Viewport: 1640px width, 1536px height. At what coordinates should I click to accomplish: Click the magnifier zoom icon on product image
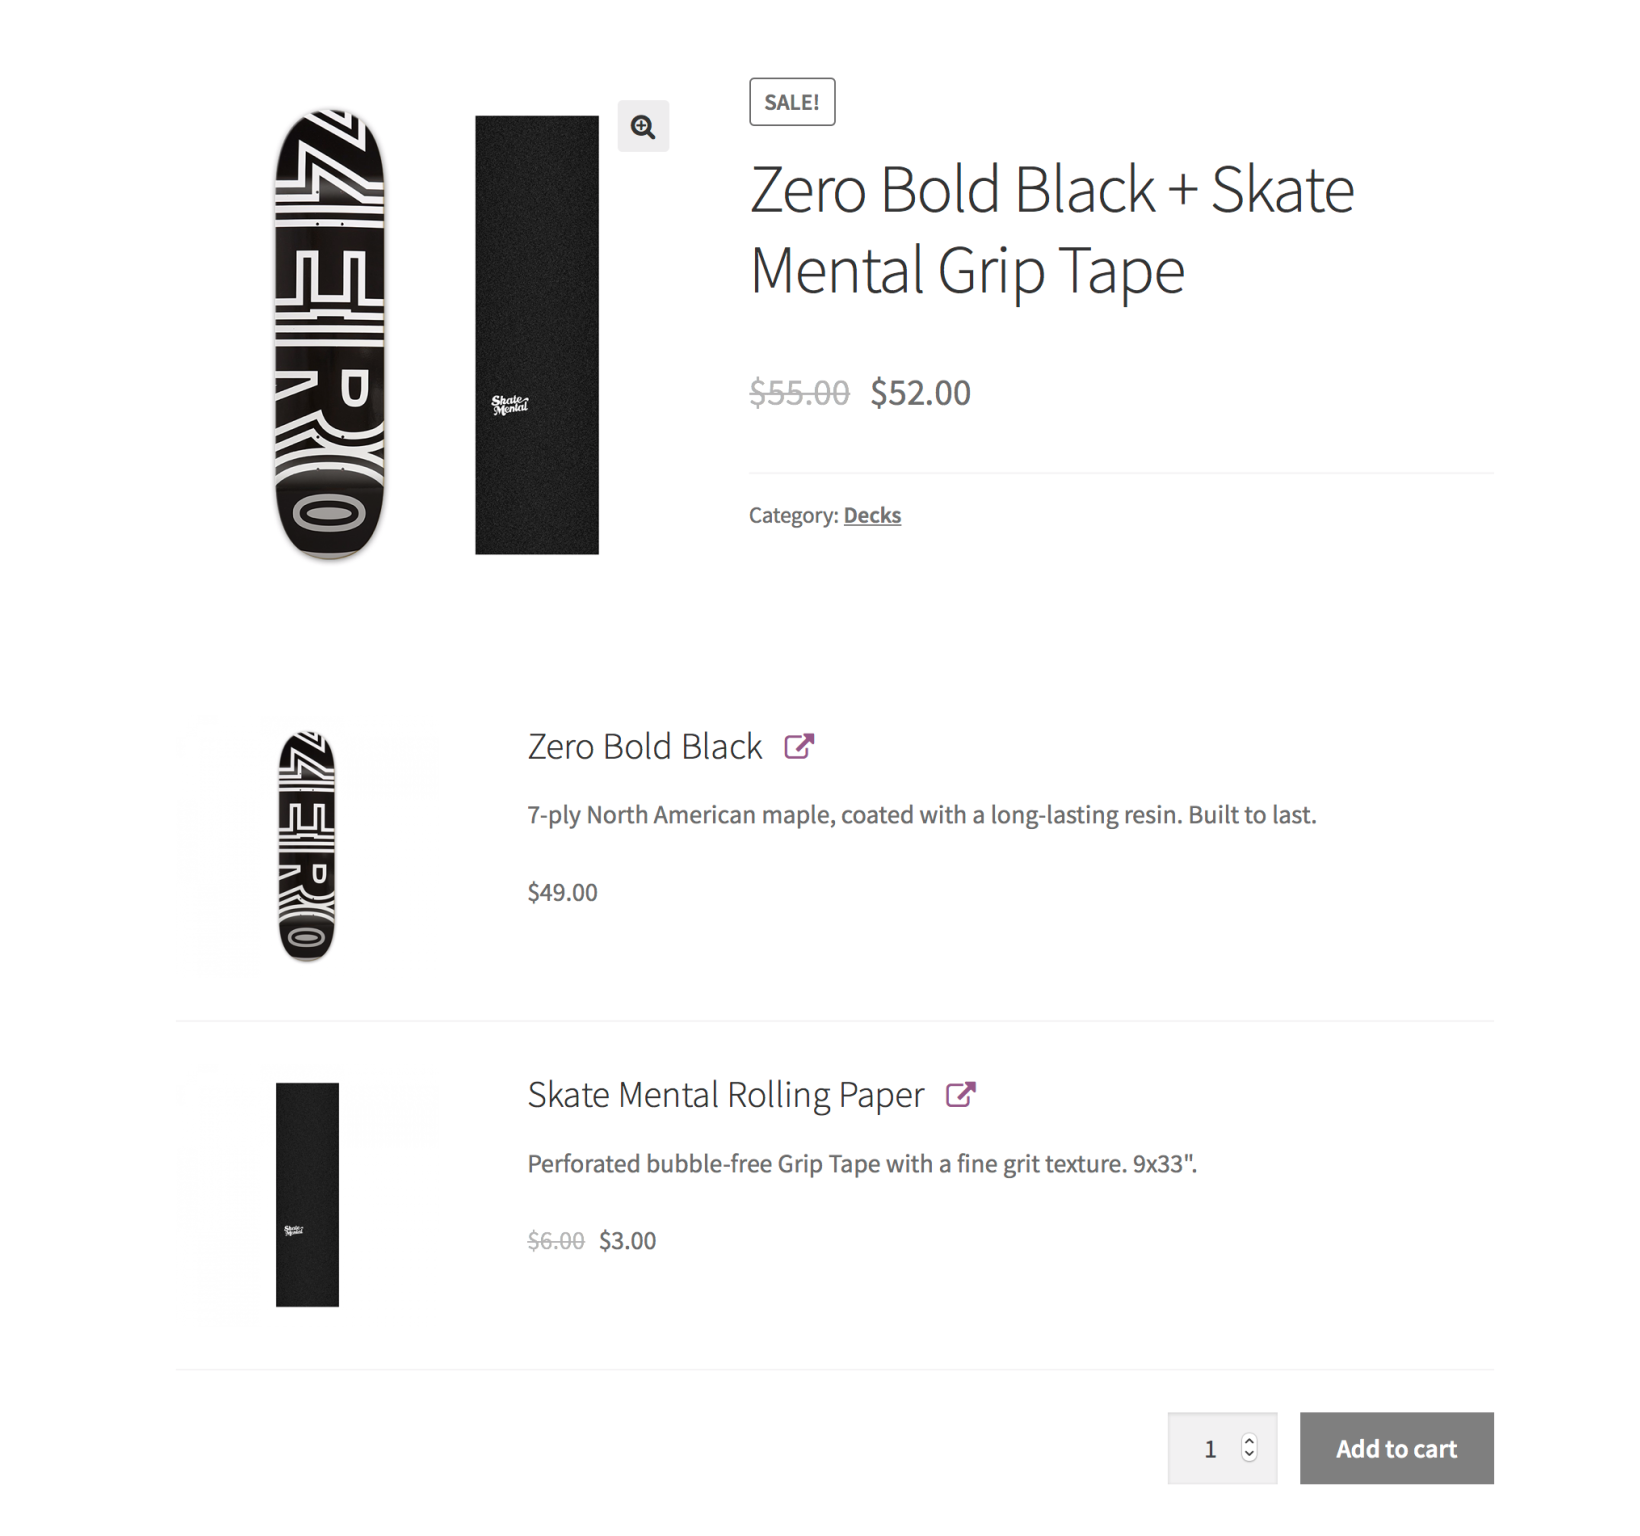tap(643, 127)
